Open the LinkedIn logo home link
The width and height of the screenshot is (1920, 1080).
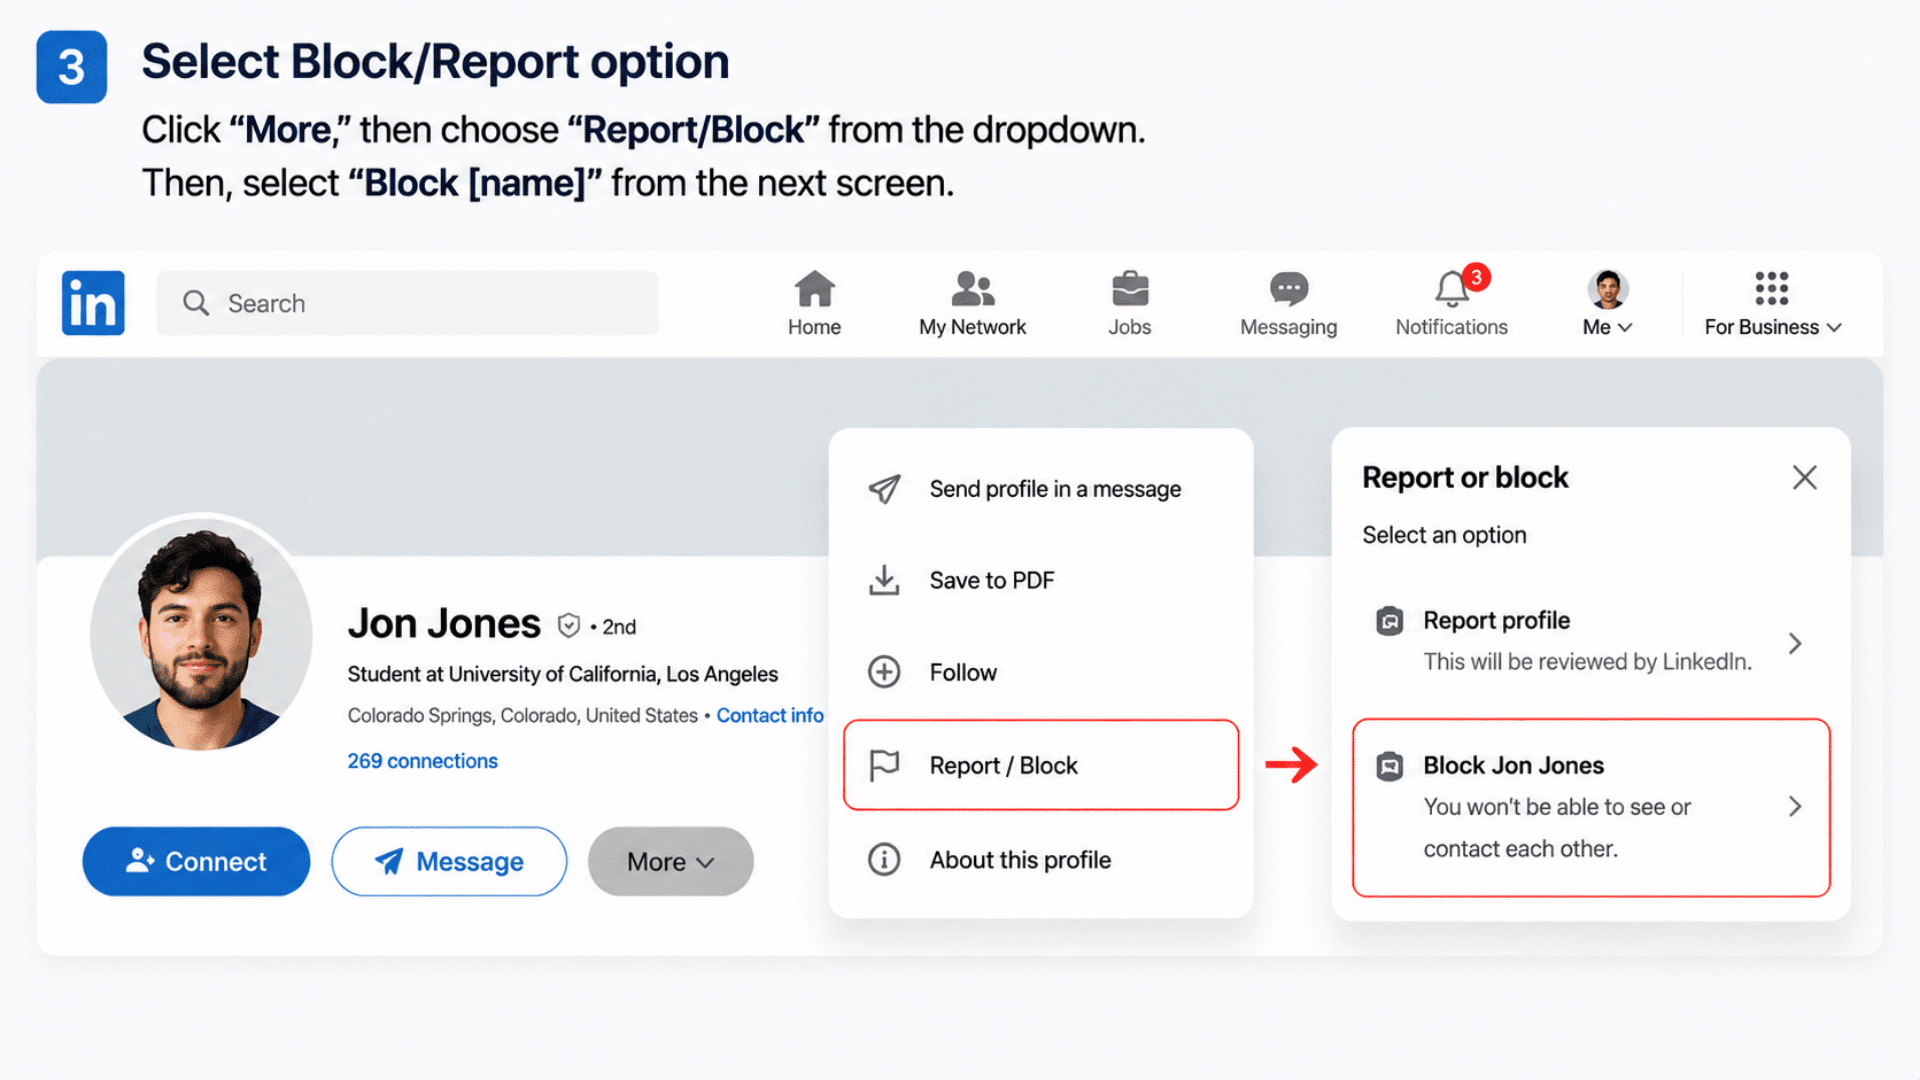(93, 302)
